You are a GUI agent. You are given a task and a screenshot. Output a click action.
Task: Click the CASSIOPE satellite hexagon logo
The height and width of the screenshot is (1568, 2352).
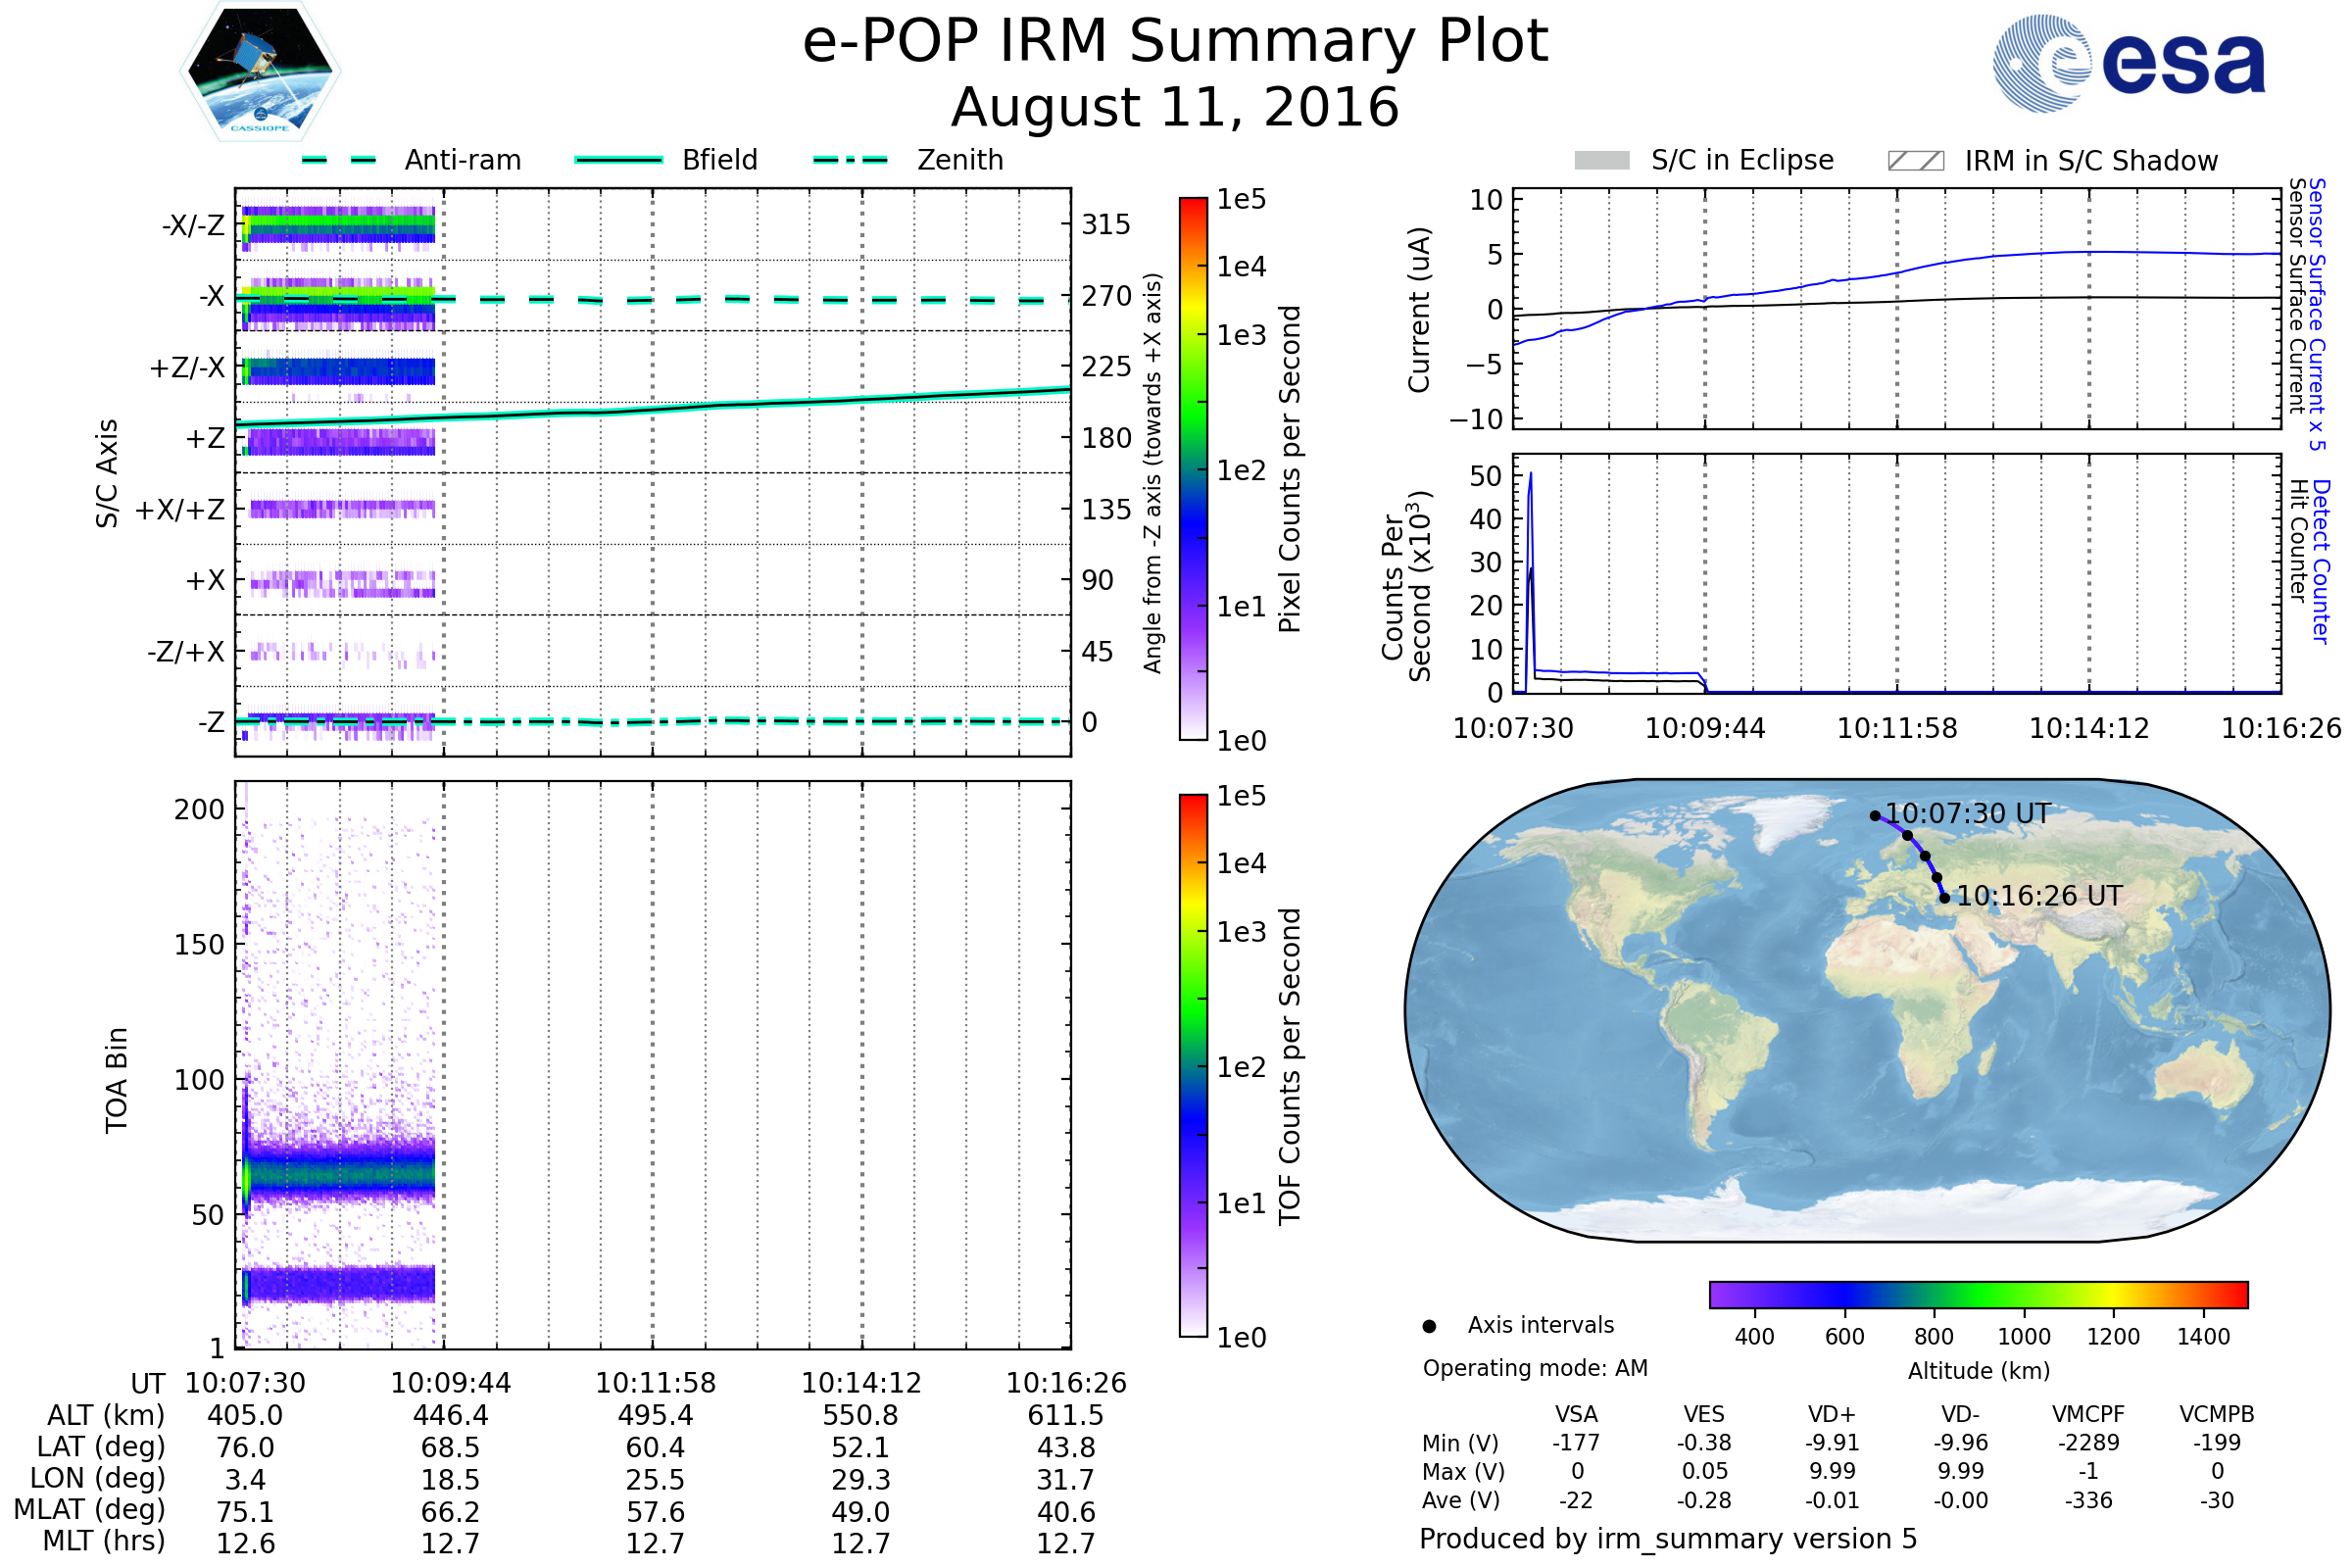tap(260, 72)
